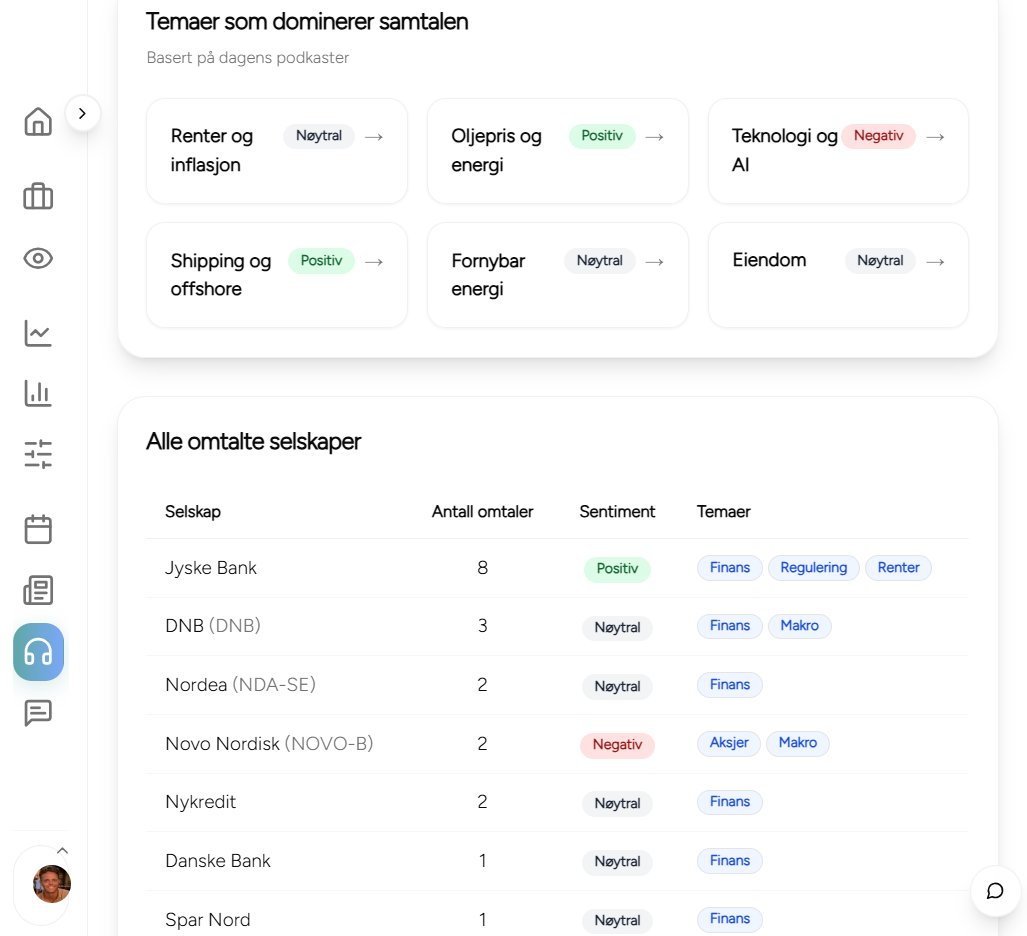Screen dimensions: 1027x936
Task: Click Positiv badge on Shipping og offshore
Action: 321,261
